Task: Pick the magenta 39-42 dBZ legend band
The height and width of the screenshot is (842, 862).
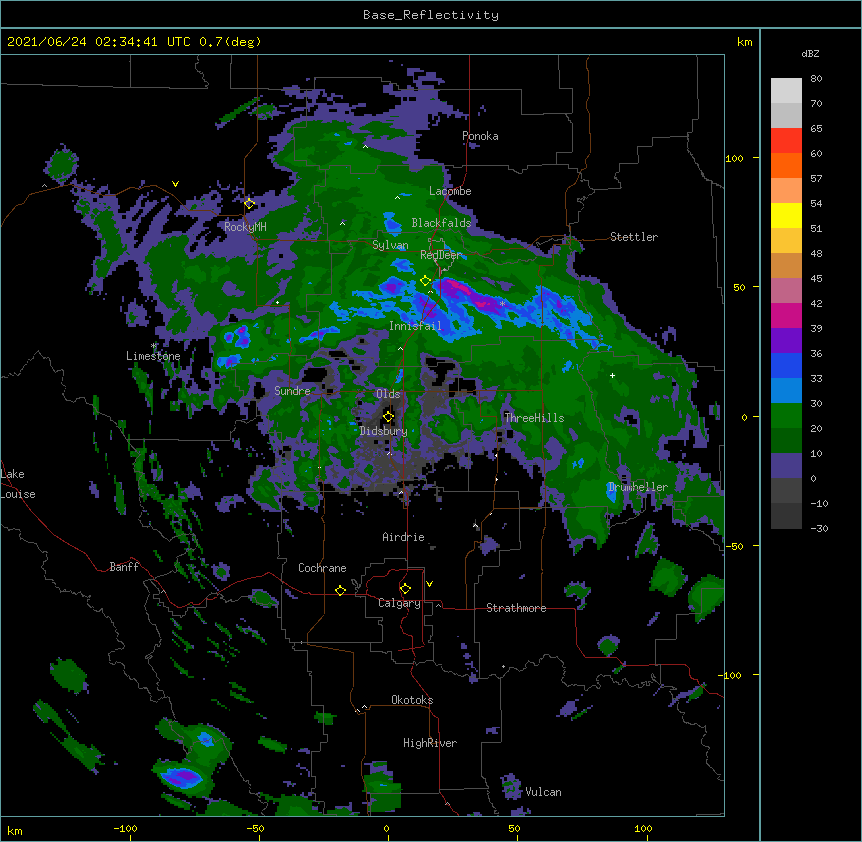Action: (x=786, y=315)
